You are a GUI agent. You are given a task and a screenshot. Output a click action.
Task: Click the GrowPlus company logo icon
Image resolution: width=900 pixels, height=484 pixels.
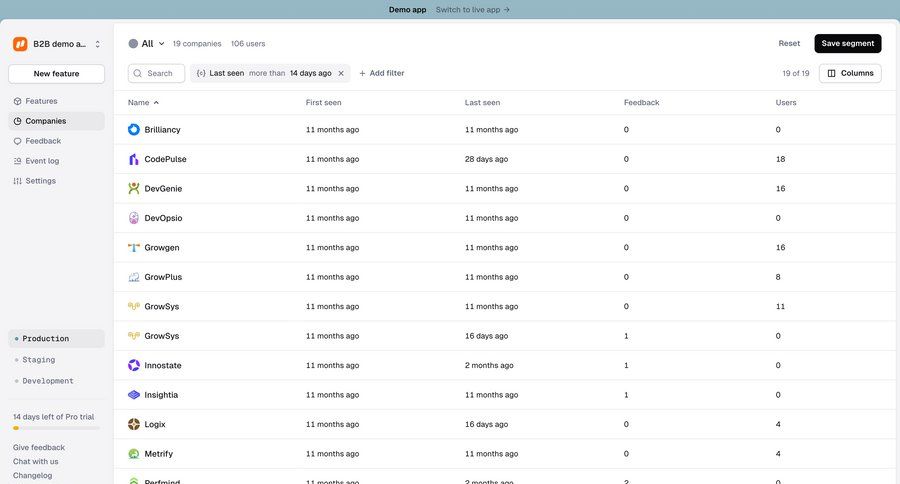[x=134, y=277]
